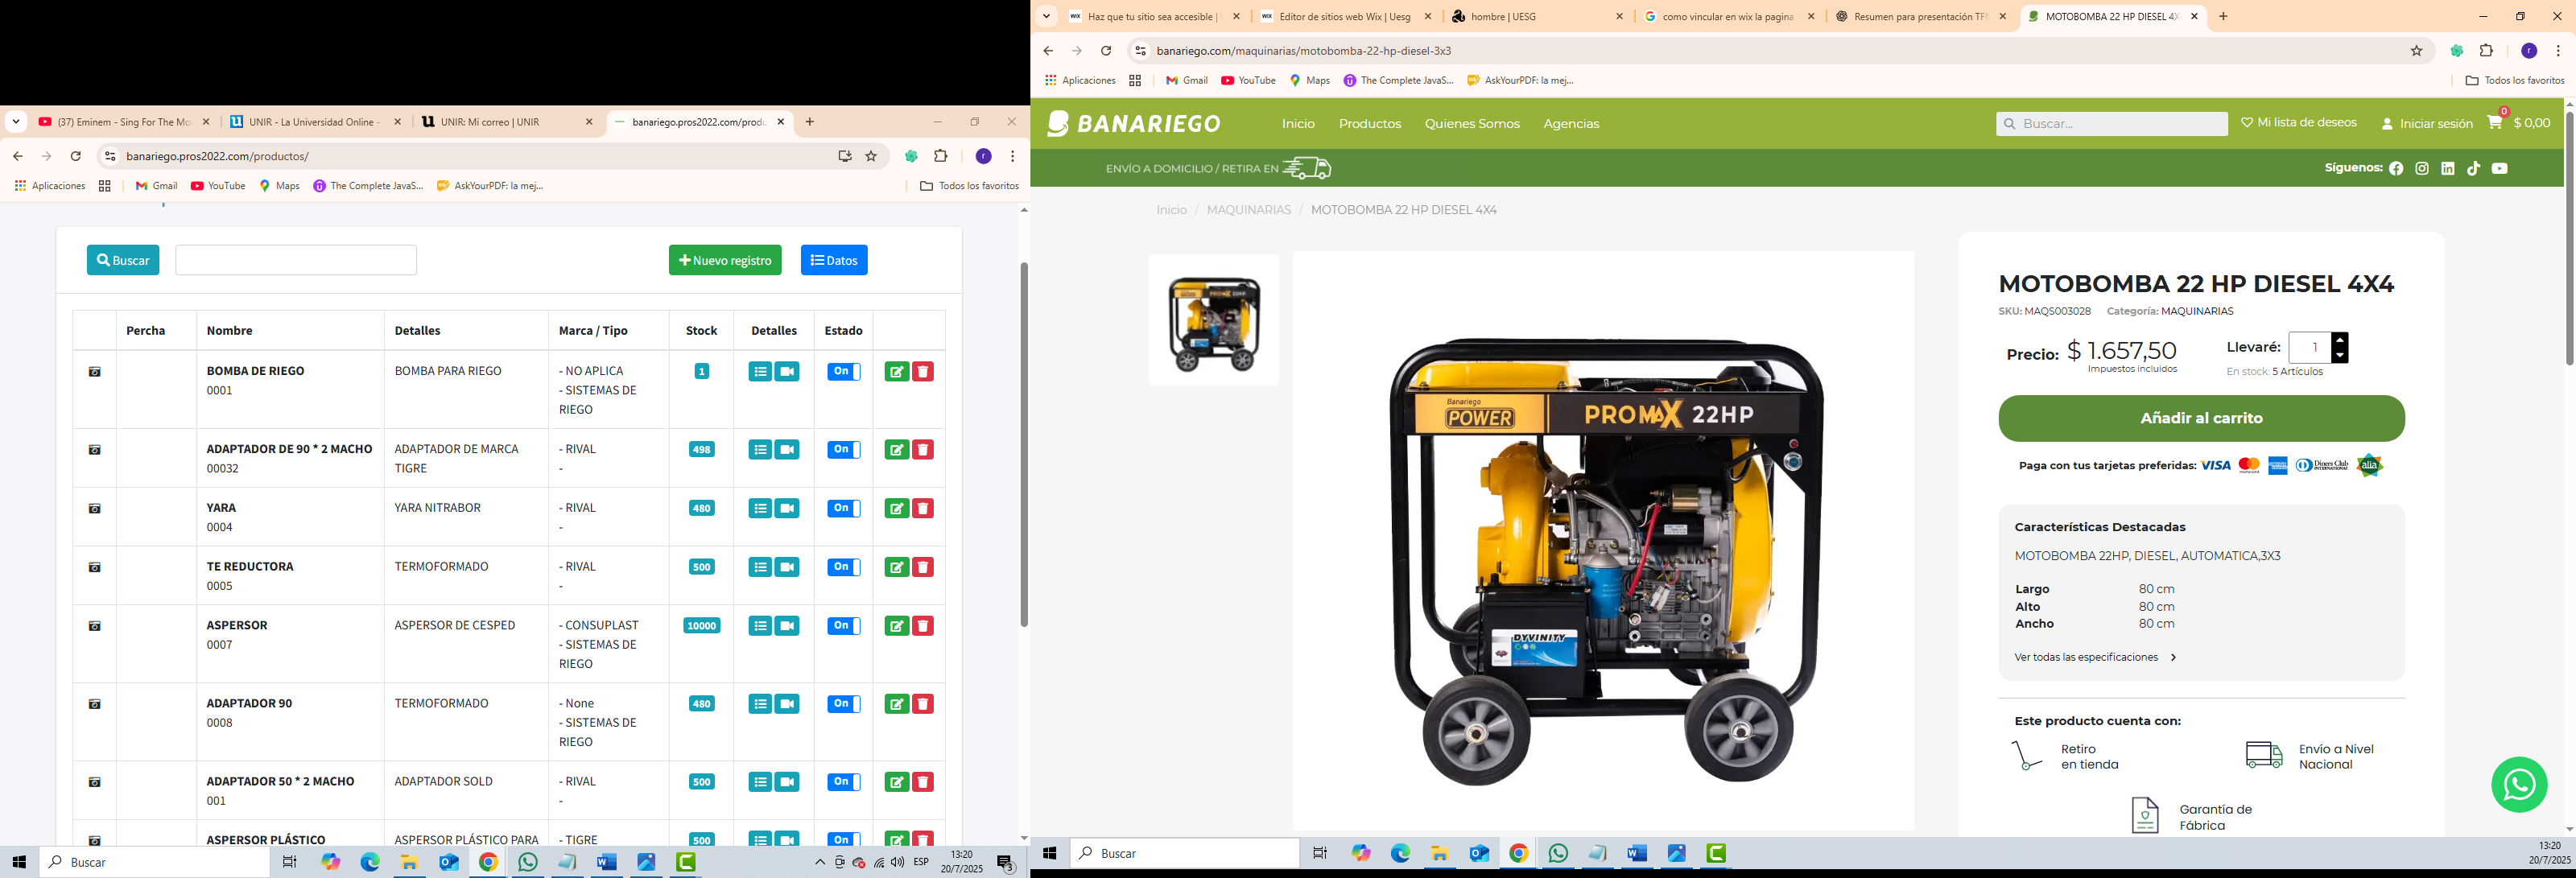Click the green edit icon for BOMBA DE RIEGO
2576x878 pixels.
coord(896,372)
